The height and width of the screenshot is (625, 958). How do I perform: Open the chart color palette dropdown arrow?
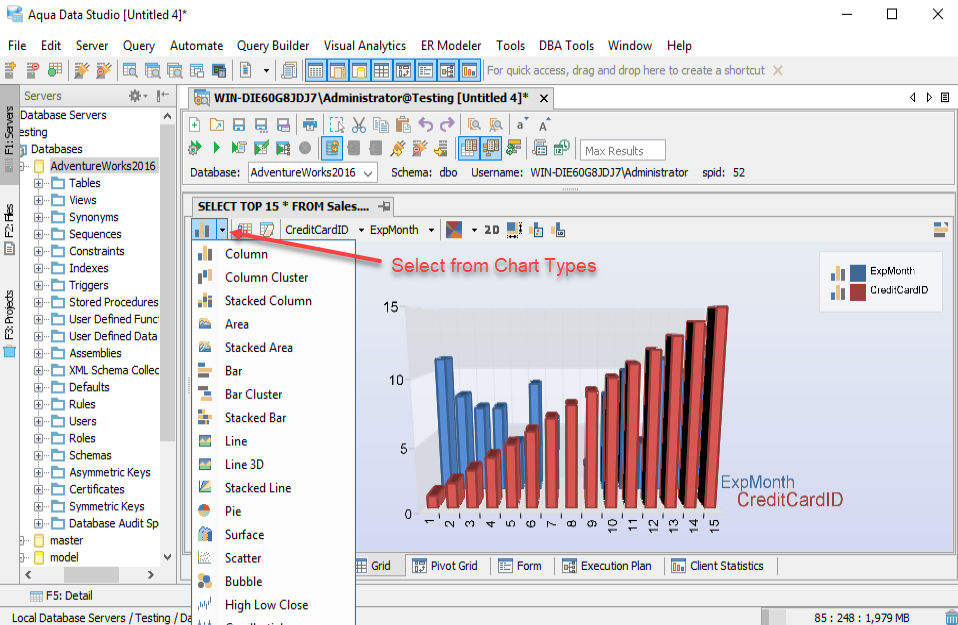(474, 230)
